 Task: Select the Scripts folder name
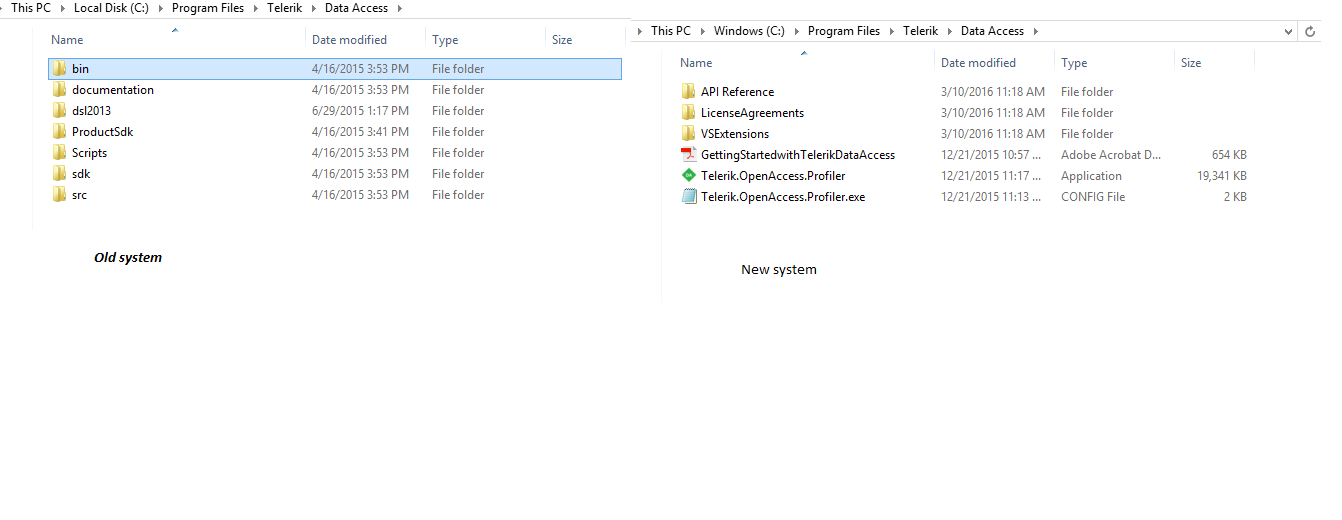pyautogui.click(x=89, y=153)
